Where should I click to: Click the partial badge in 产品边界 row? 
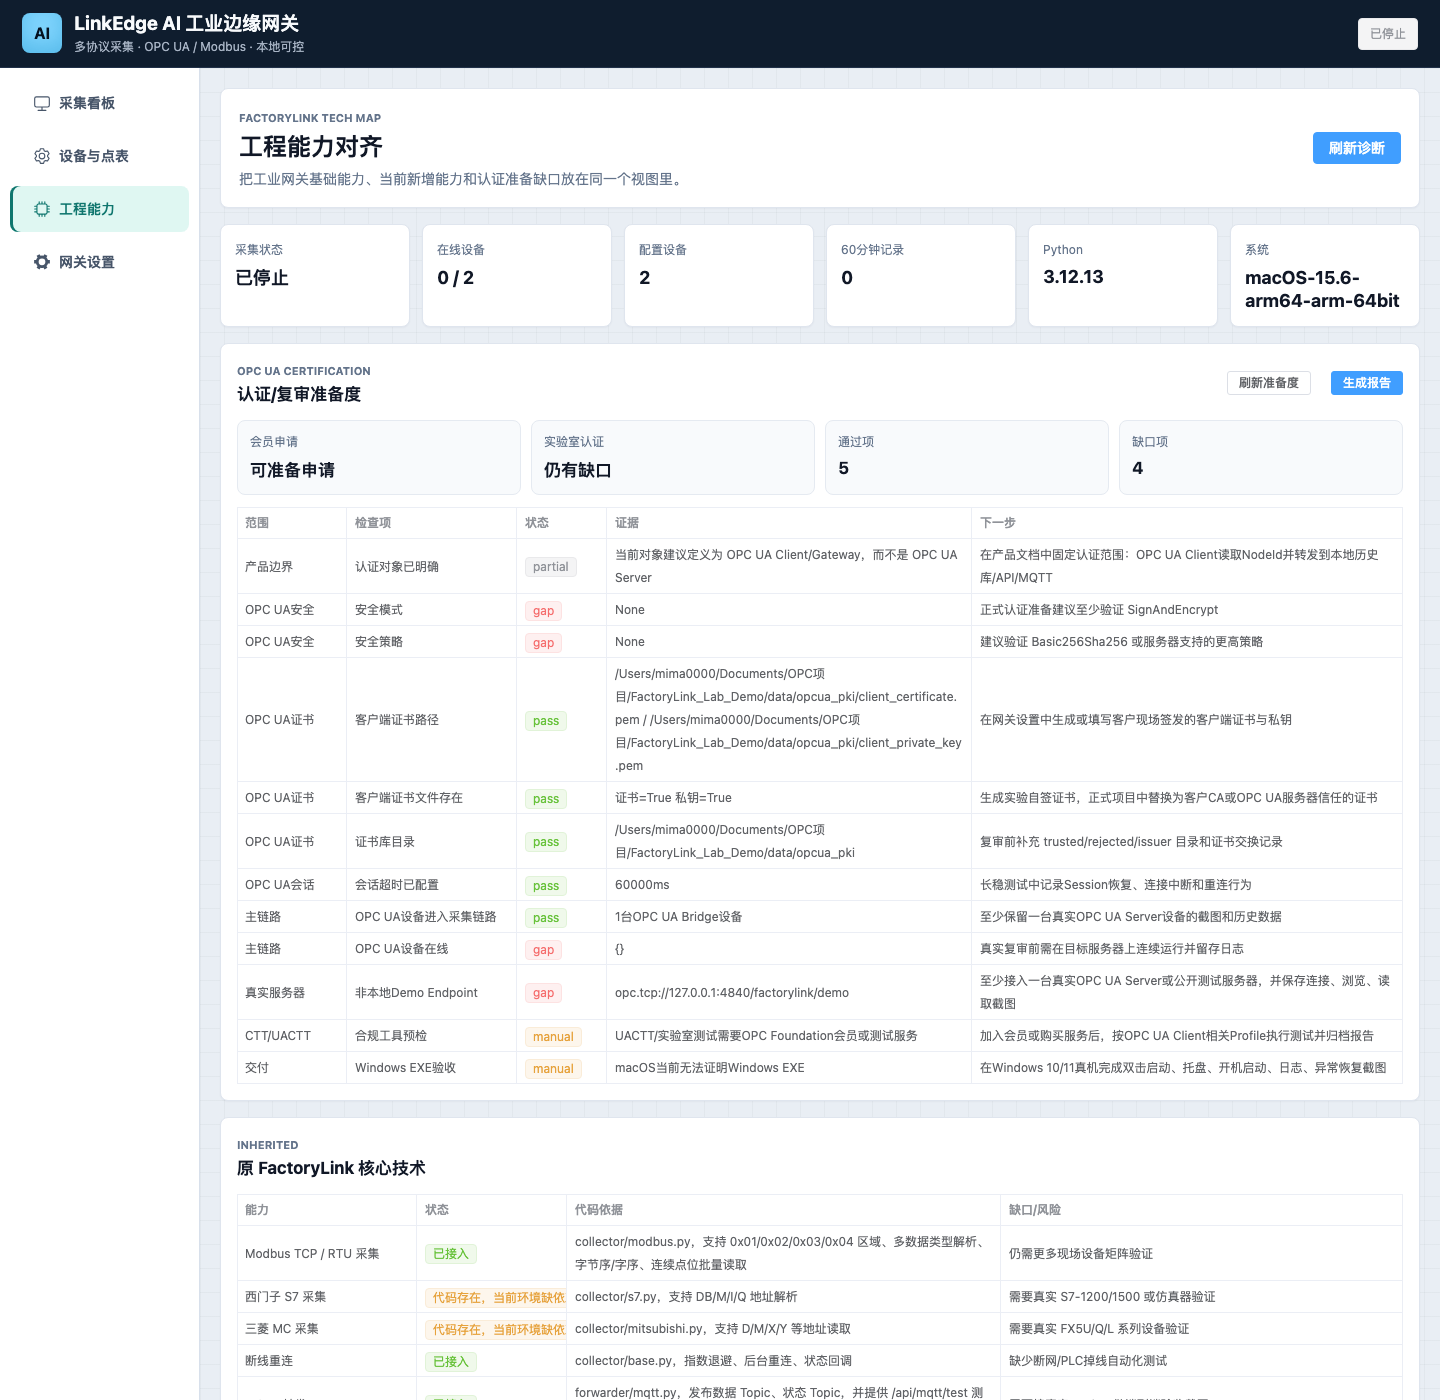[x=551, y=567]
